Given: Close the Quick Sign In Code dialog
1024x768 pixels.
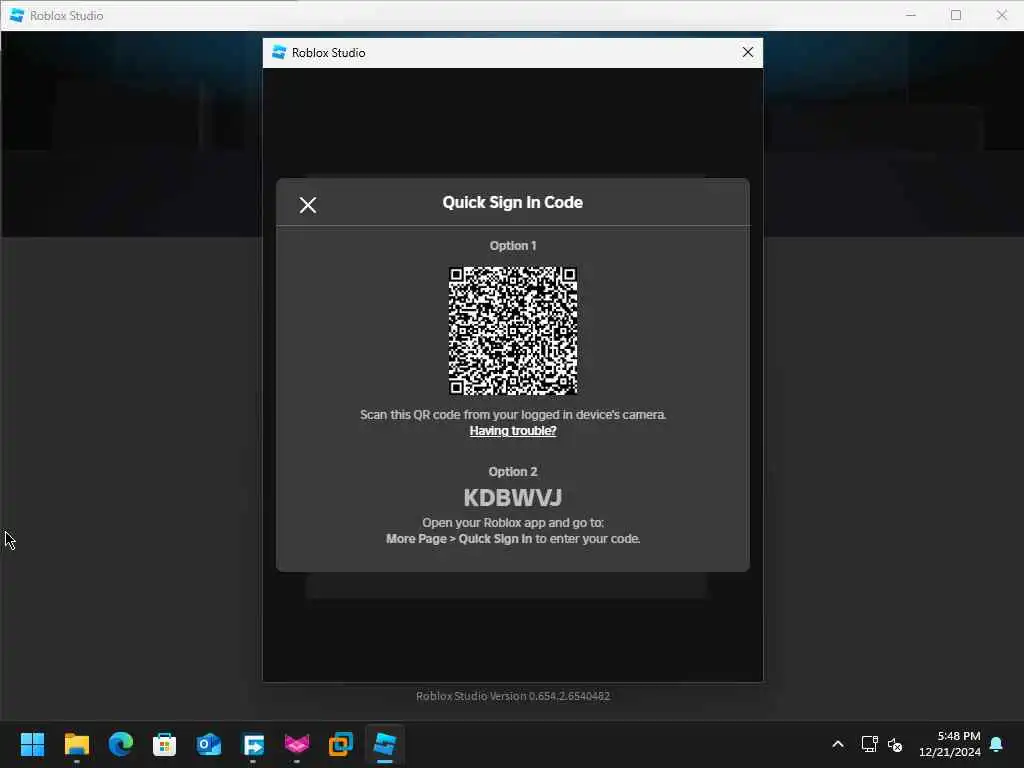Looking at the screenshot, I should pyautogui.click(x=308, y=205).
